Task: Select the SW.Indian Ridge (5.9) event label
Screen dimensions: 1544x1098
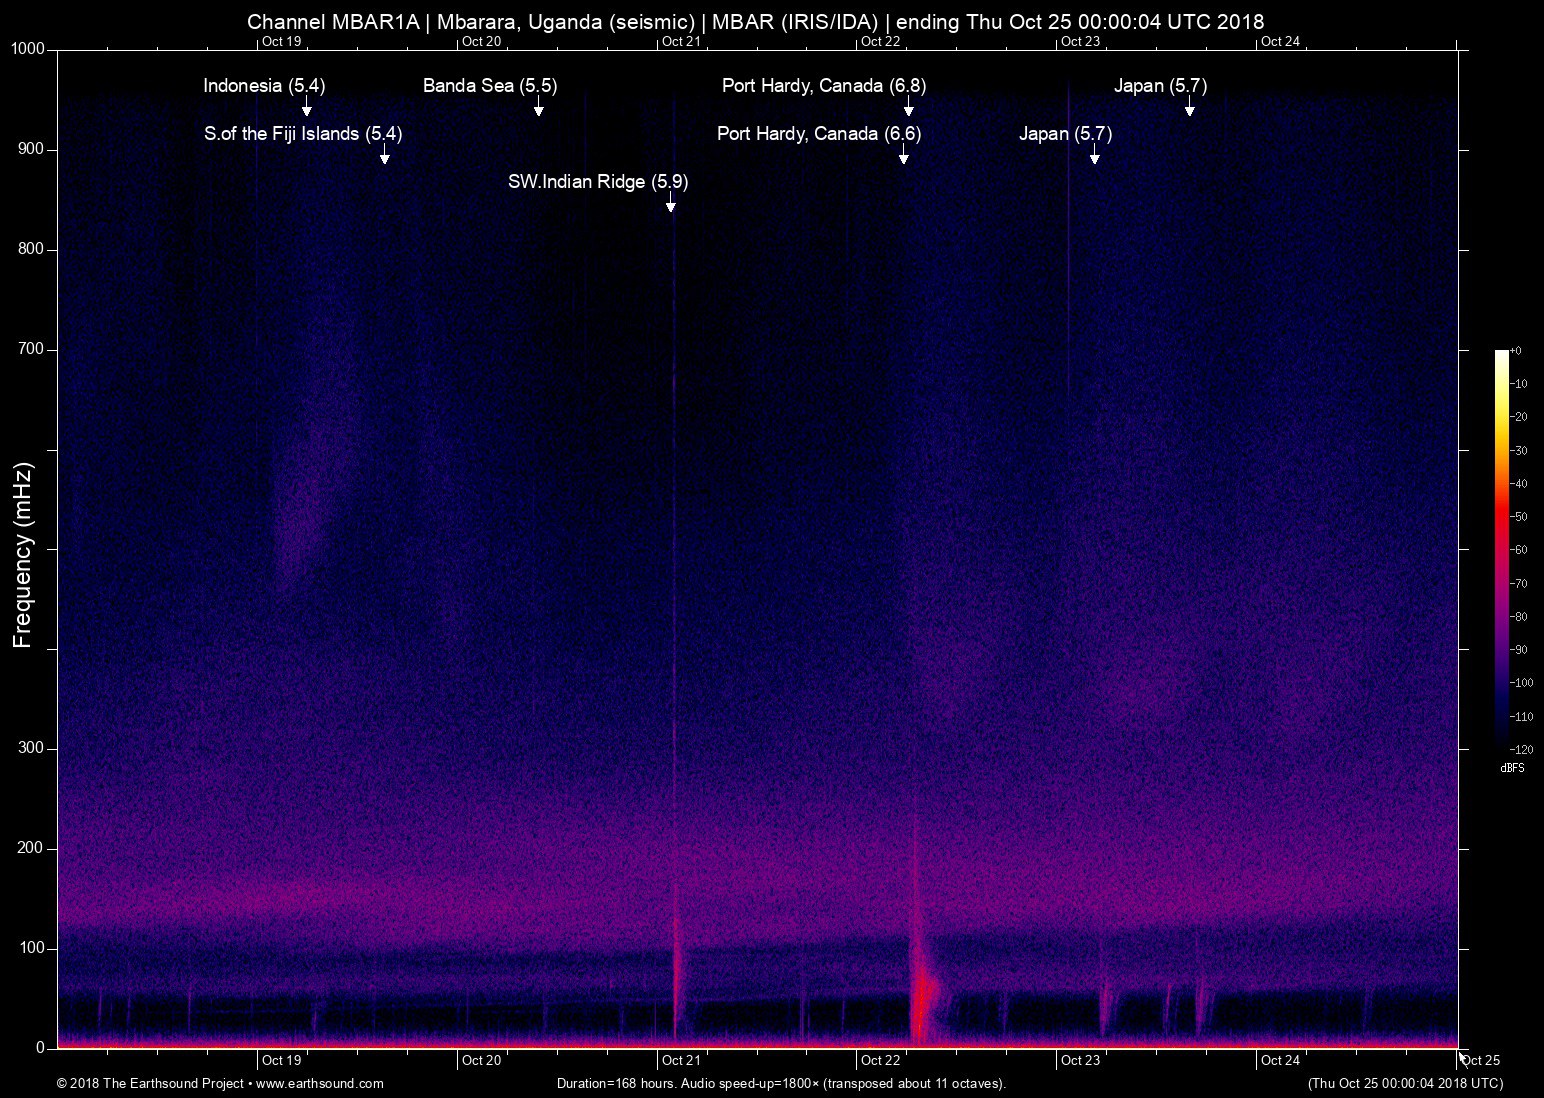Action: click(x=598, y=182)
